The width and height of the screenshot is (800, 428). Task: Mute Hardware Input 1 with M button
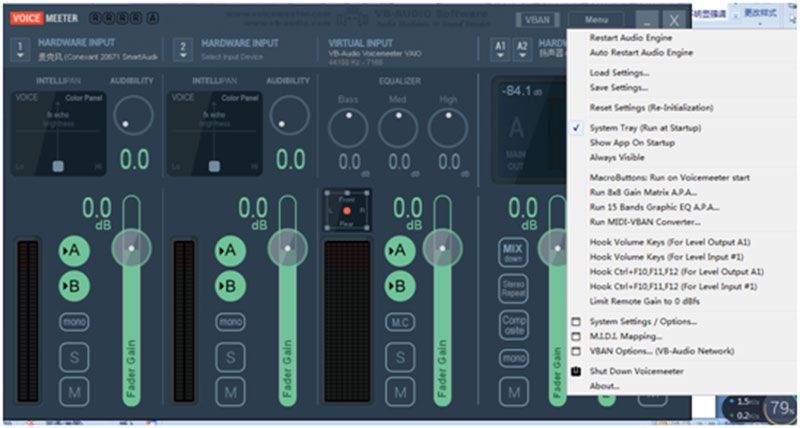coord(74,392)
